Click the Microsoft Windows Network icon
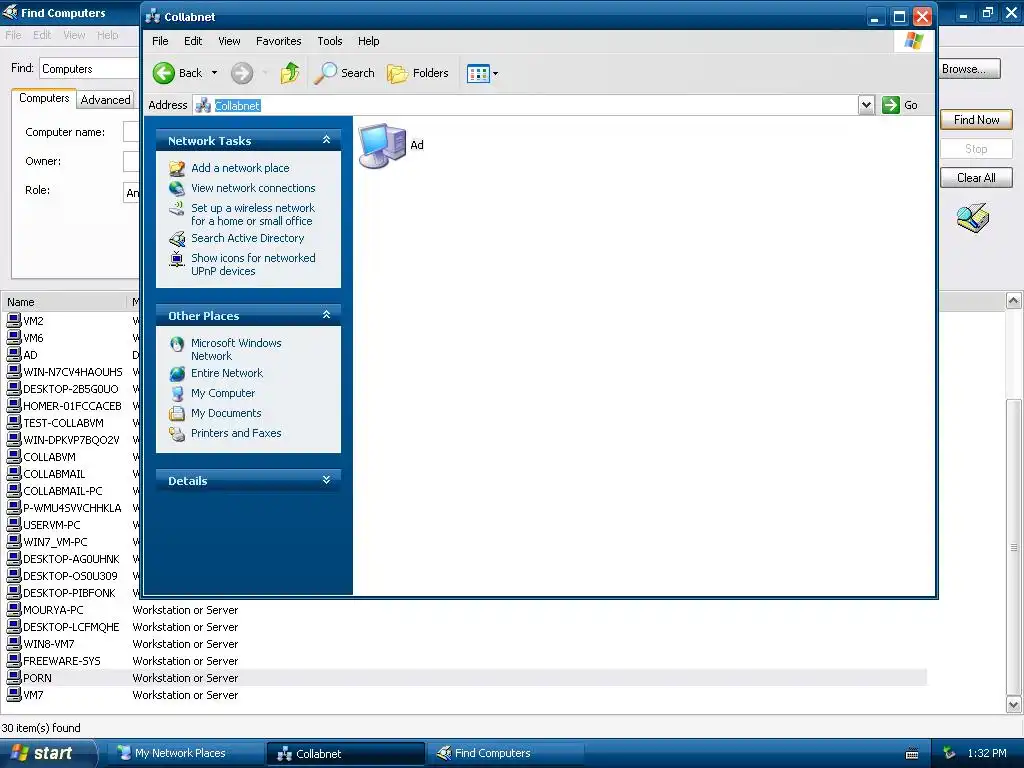 coord(177,344)
